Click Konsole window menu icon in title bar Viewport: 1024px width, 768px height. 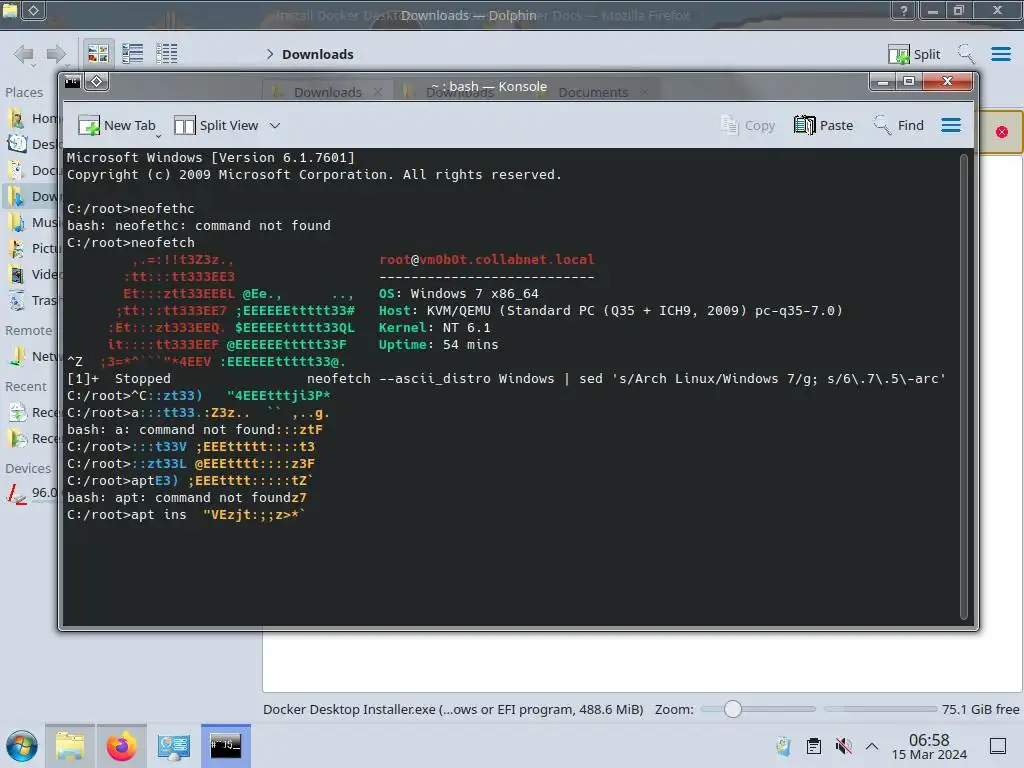[x=72, y=82]
